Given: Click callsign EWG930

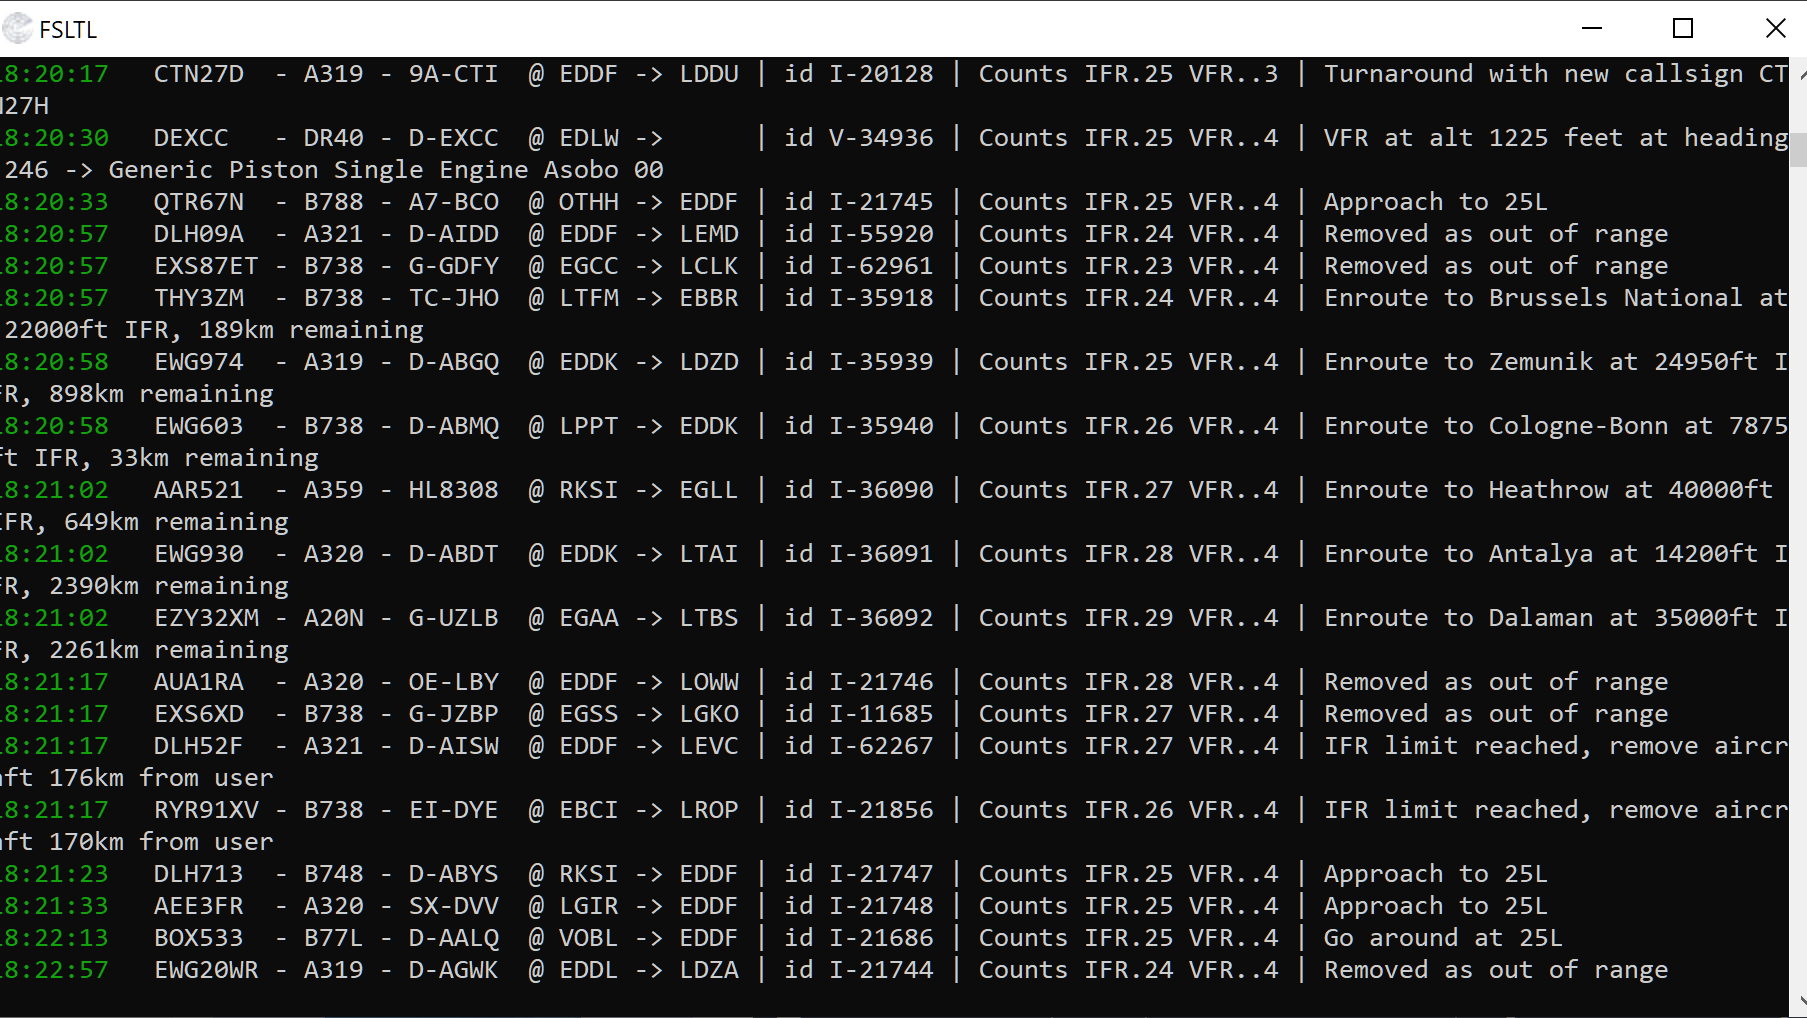Looking at the screenshot, I should (x=199, y=554).
